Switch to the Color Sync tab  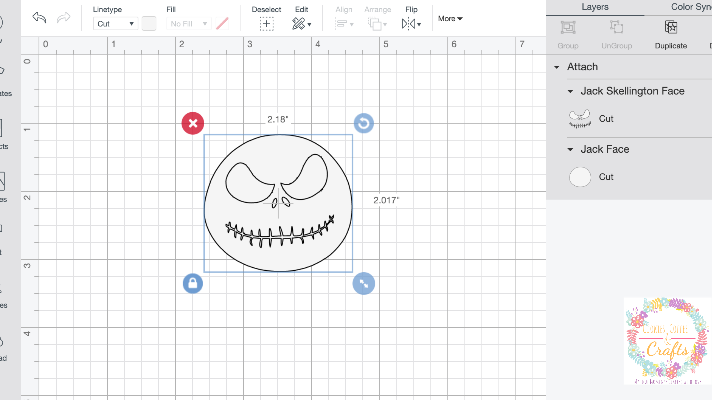coord(691,7)
